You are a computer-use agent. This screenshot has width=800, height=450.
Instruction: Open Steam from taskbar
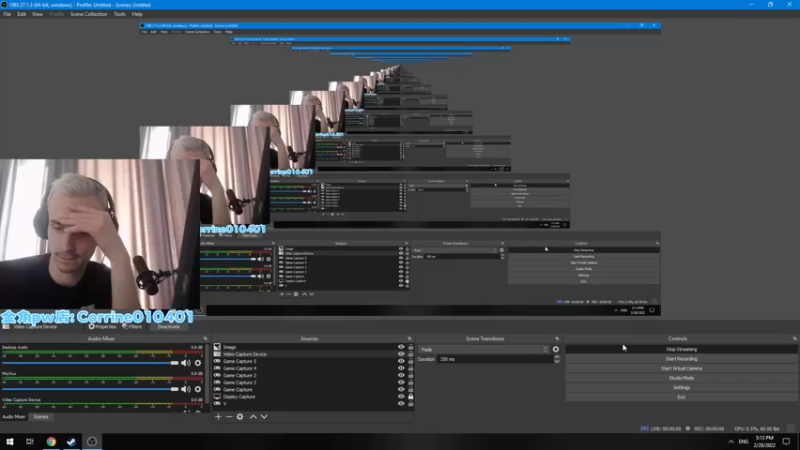[x=71, y=442]
